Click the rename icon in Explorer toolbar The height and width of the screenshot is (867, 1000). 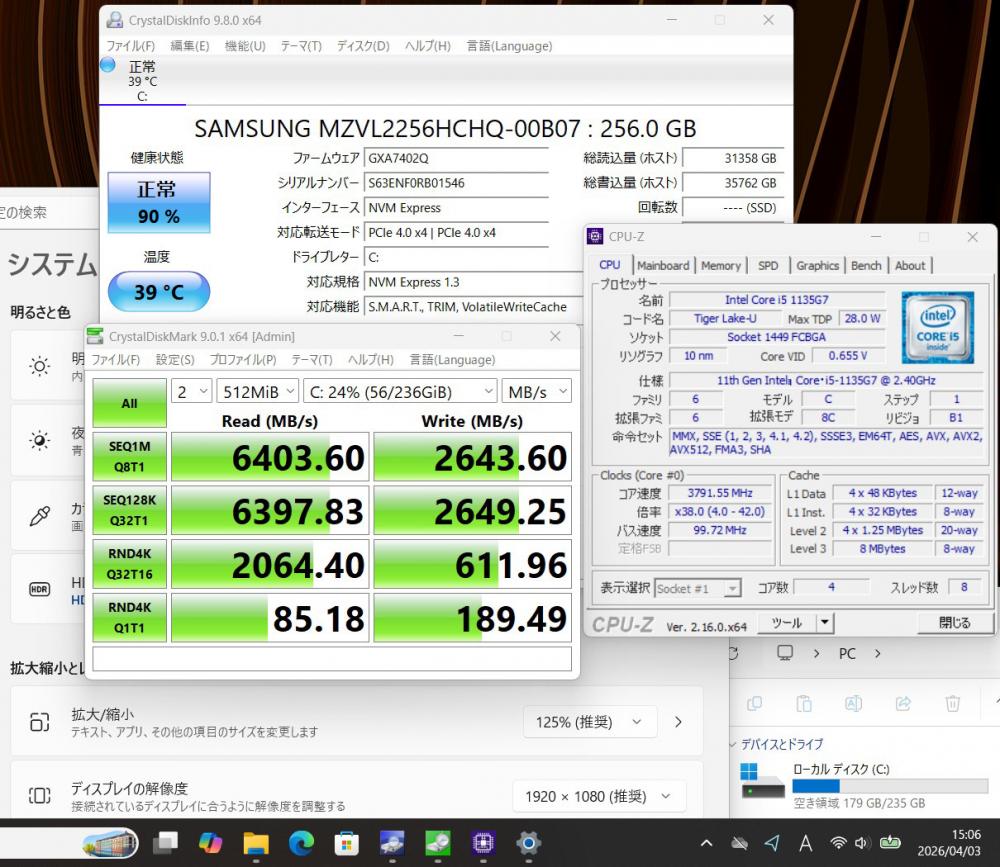853,703
